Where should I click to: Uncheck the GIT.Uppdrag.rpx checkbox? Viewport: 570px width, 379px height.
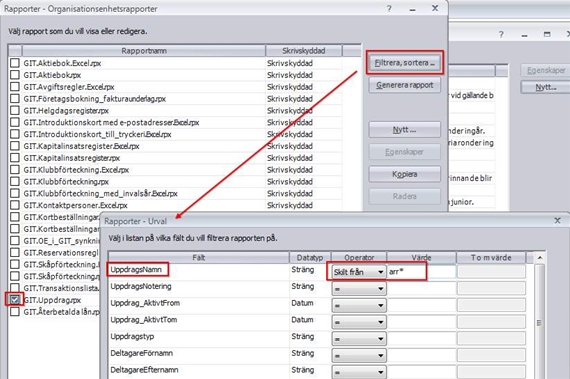(x=15, y=299)
